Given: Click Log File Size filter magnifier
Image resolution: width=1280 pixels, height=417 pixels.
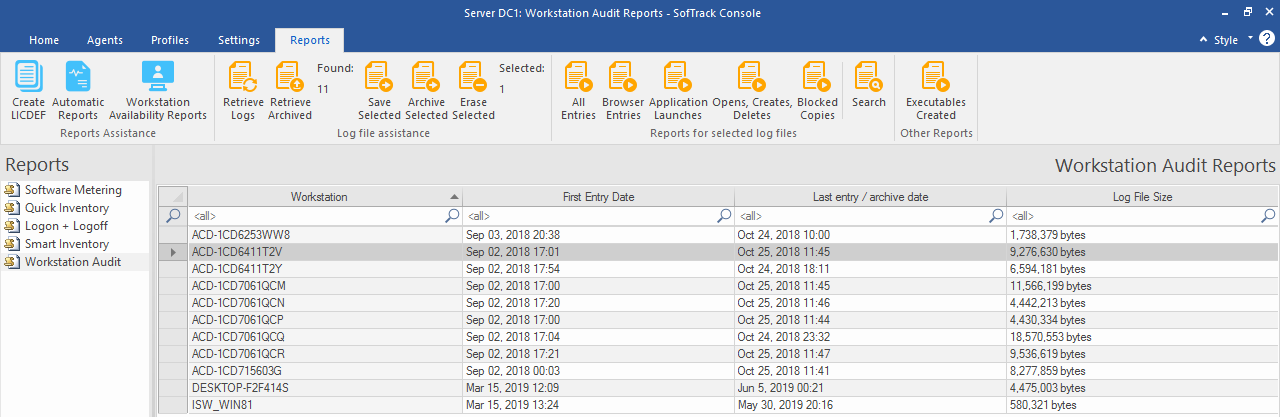Looking at the screenshot, I should click(x=1268, y=215).
